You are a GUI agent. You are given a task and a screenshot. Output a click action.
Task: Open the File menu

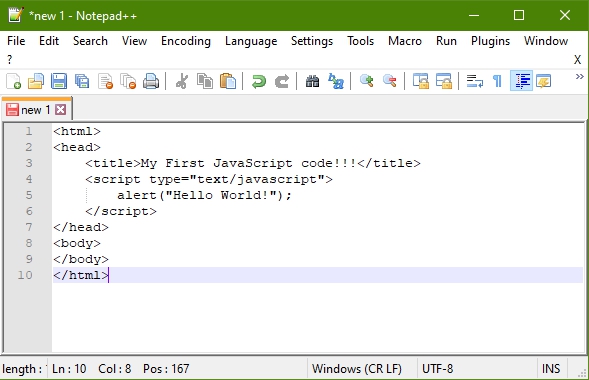pyautogui.click(x=16, y=41)
